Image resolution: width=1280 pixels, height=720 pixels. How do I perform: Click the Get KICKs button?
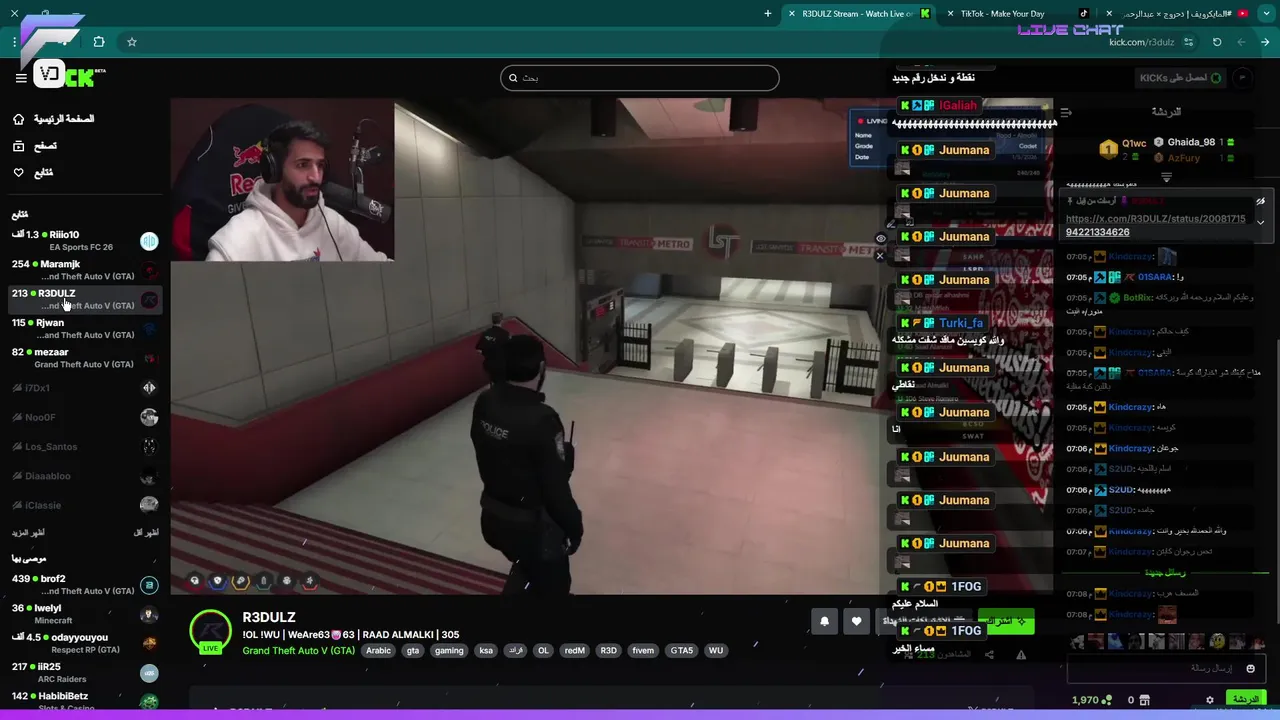pyautogui.click(x=1181, y=78)
